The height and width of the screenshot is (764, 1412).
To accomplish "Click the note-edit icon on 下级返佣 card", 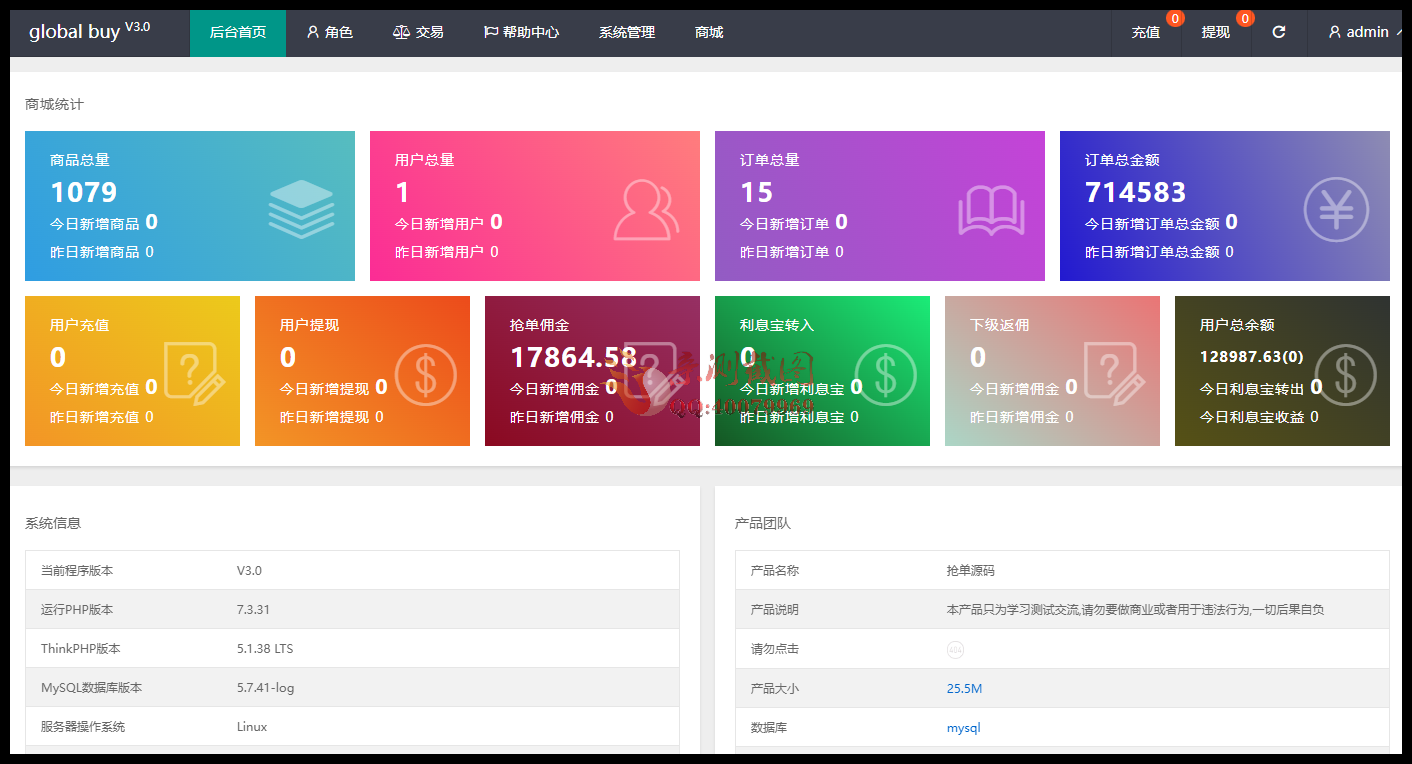I will click(x=1115, y=373).
